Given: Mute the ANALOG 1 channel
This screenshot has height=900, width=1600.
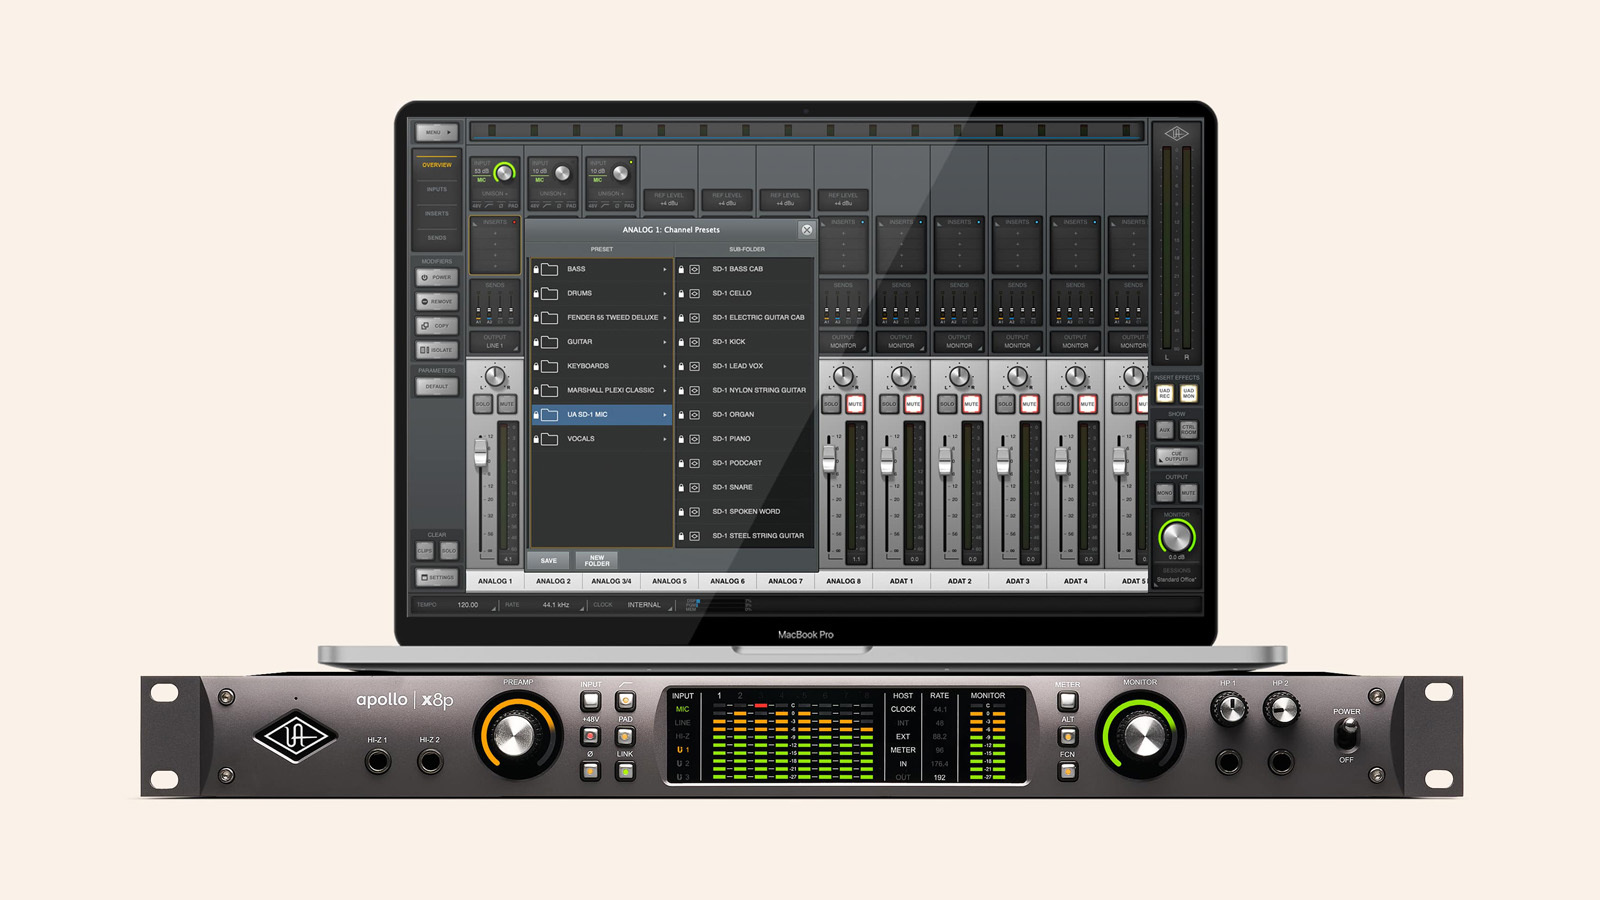Looking at the screenshot, I should (507, 404).
